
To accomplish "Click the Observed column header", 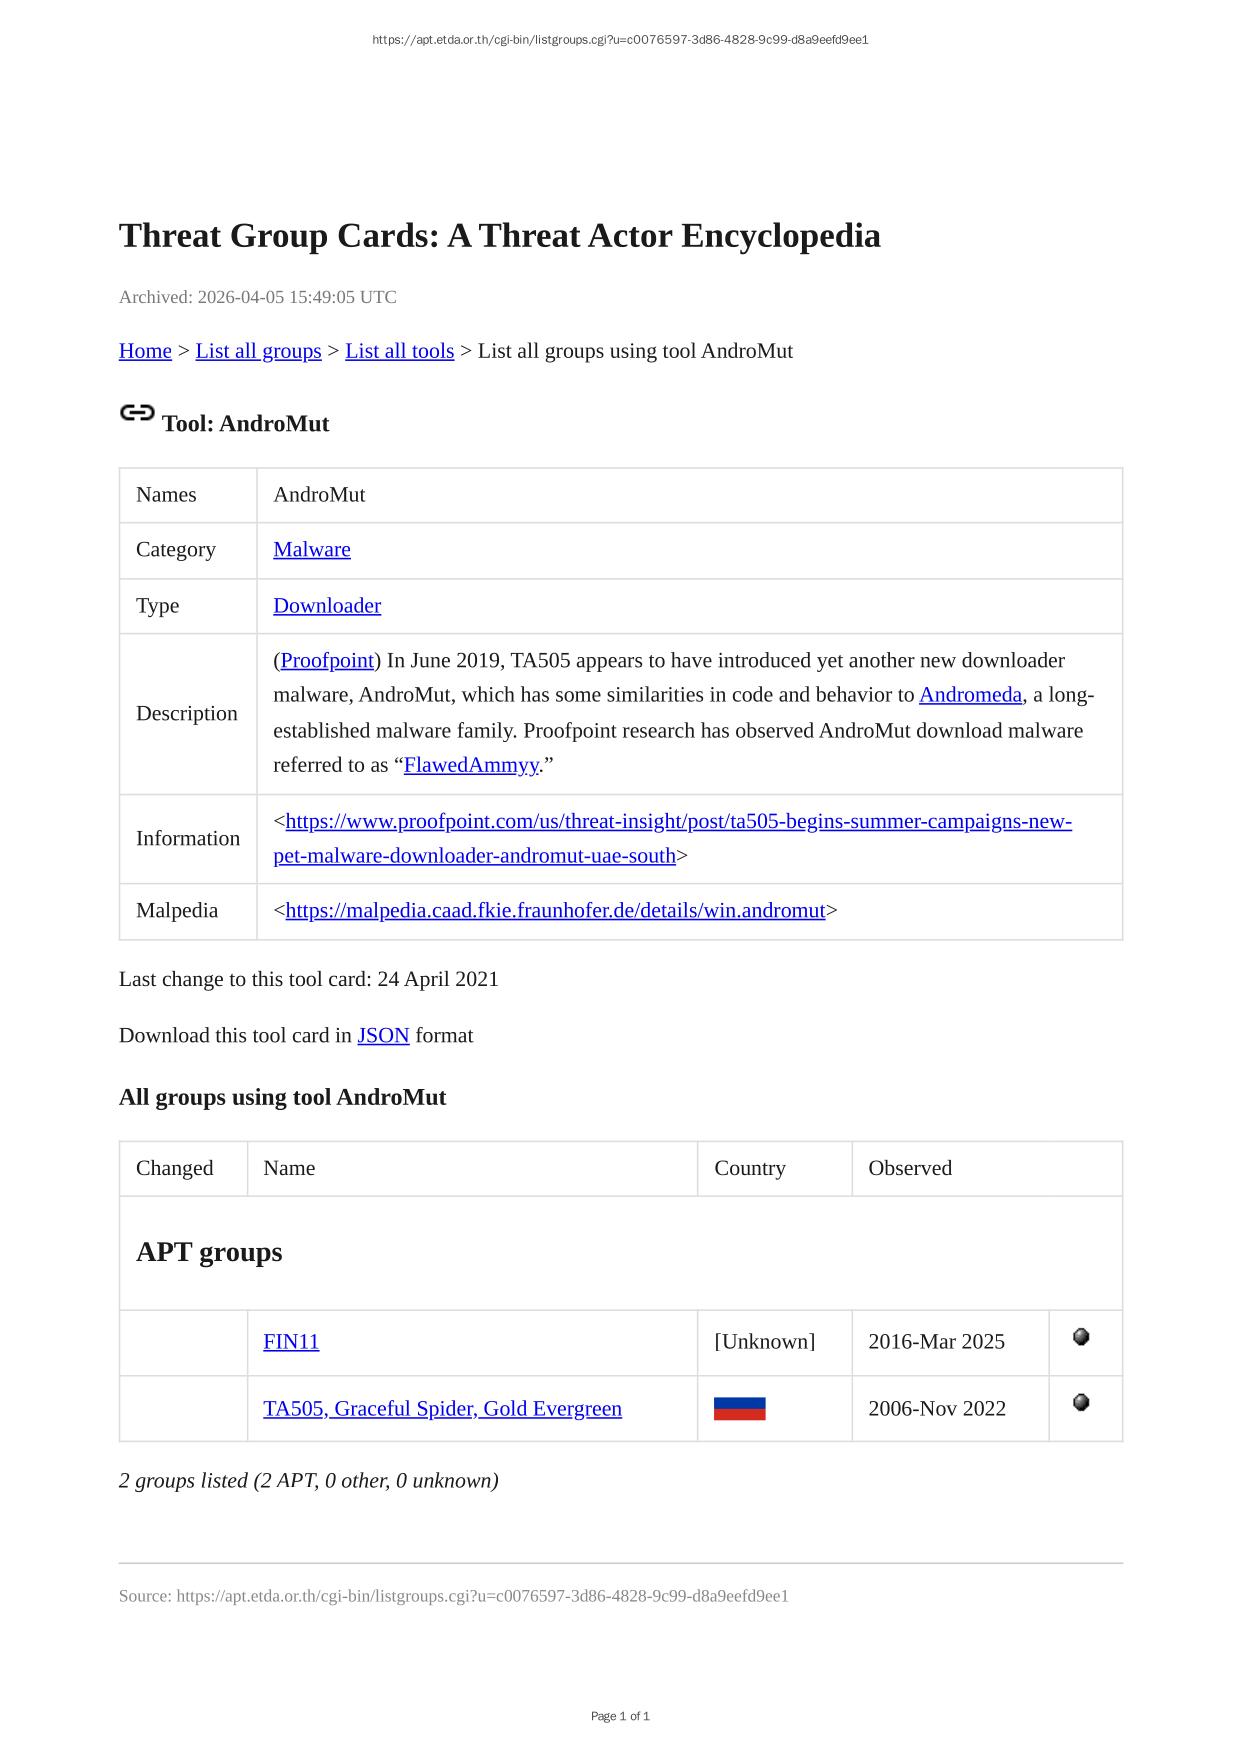I will pyautogui.click(x=909, y=1168).
